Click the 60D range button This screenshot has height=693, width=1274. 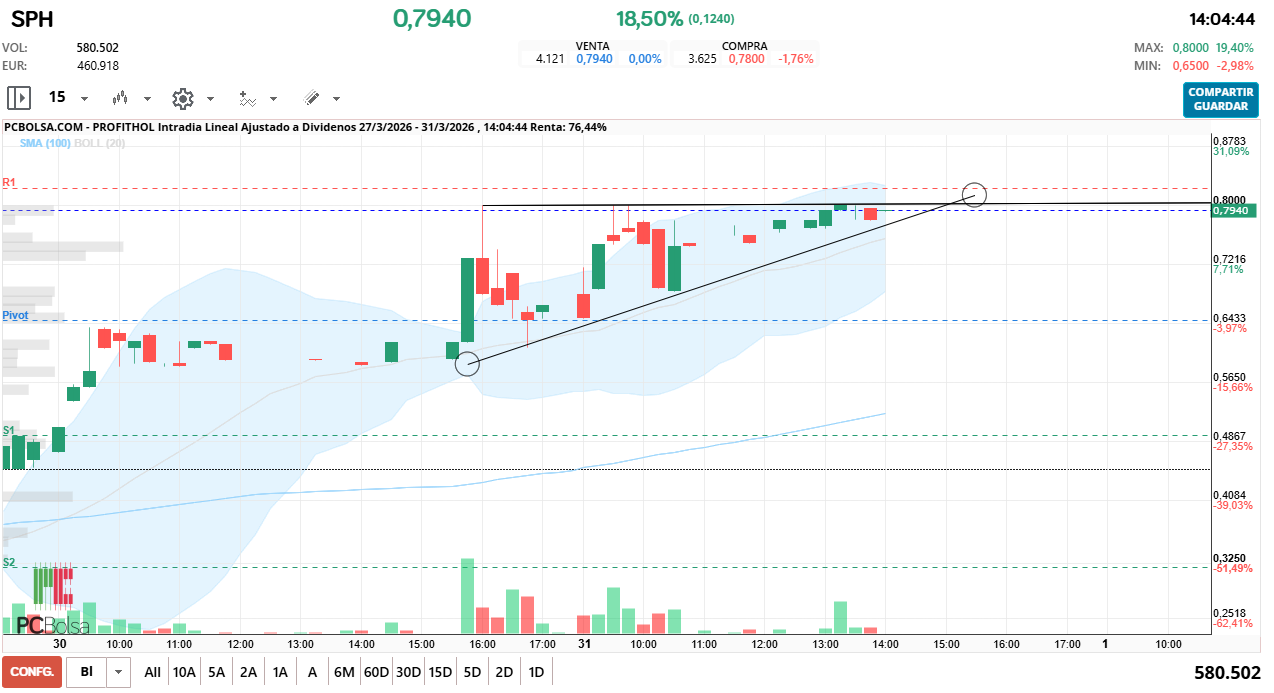coord(375,671)
